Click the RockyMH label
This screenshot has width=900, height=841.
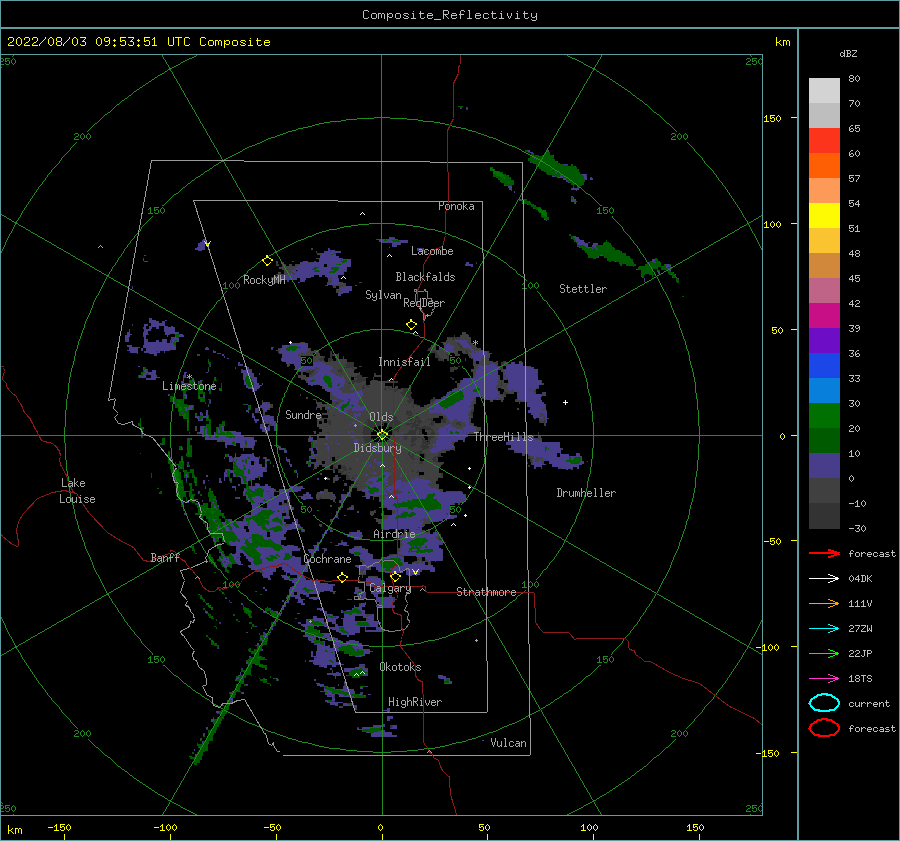(x=264, y=280)
